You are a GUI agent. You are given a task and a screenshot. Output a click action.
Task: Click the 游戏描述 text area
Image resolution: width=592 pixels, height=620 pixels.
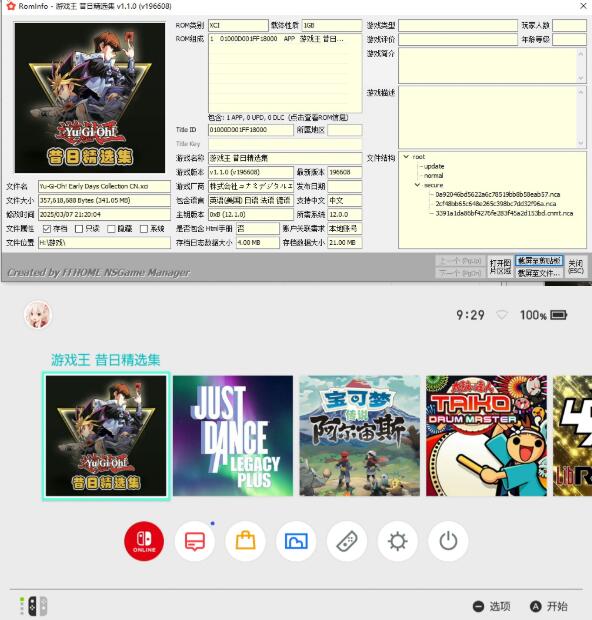click(x=487, y=117)
